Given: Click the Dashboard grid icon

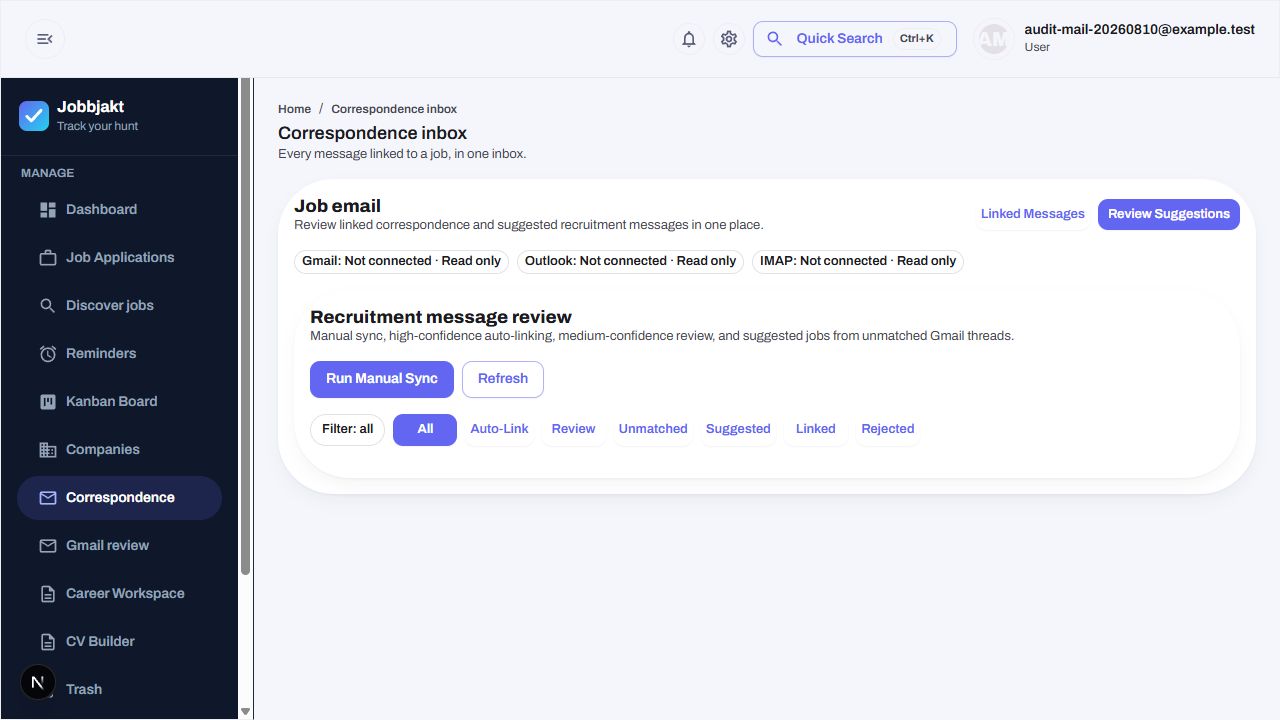Looking at the screenshot, I should coord(48,210).
